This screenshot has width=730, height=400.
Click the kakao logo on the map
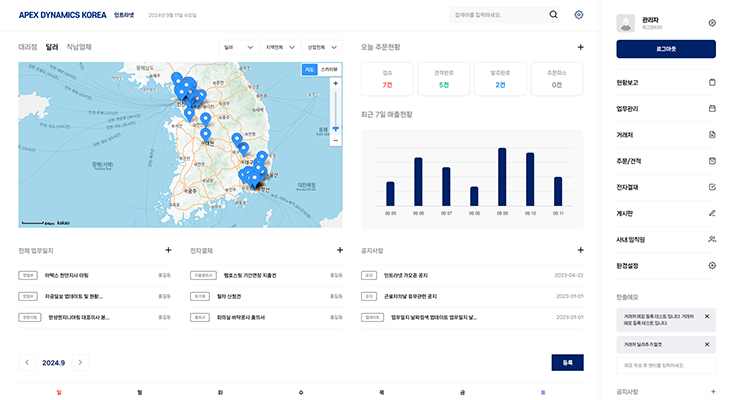tap(63, 223)
